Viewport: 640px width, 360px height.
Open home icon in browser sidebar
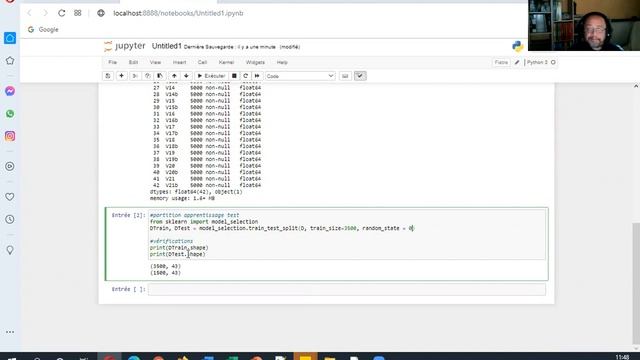click(10, 38)
